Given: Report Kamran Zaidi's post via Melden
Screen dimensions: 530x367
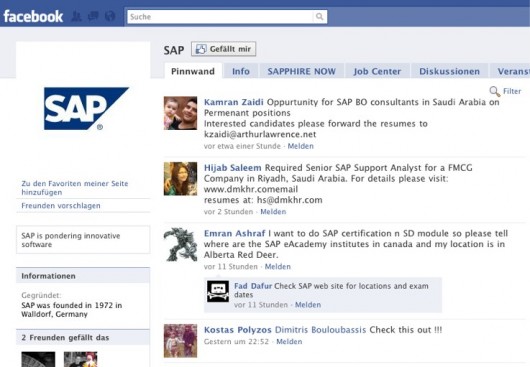Looking at the screenshot, I should [x=300, y=146].
